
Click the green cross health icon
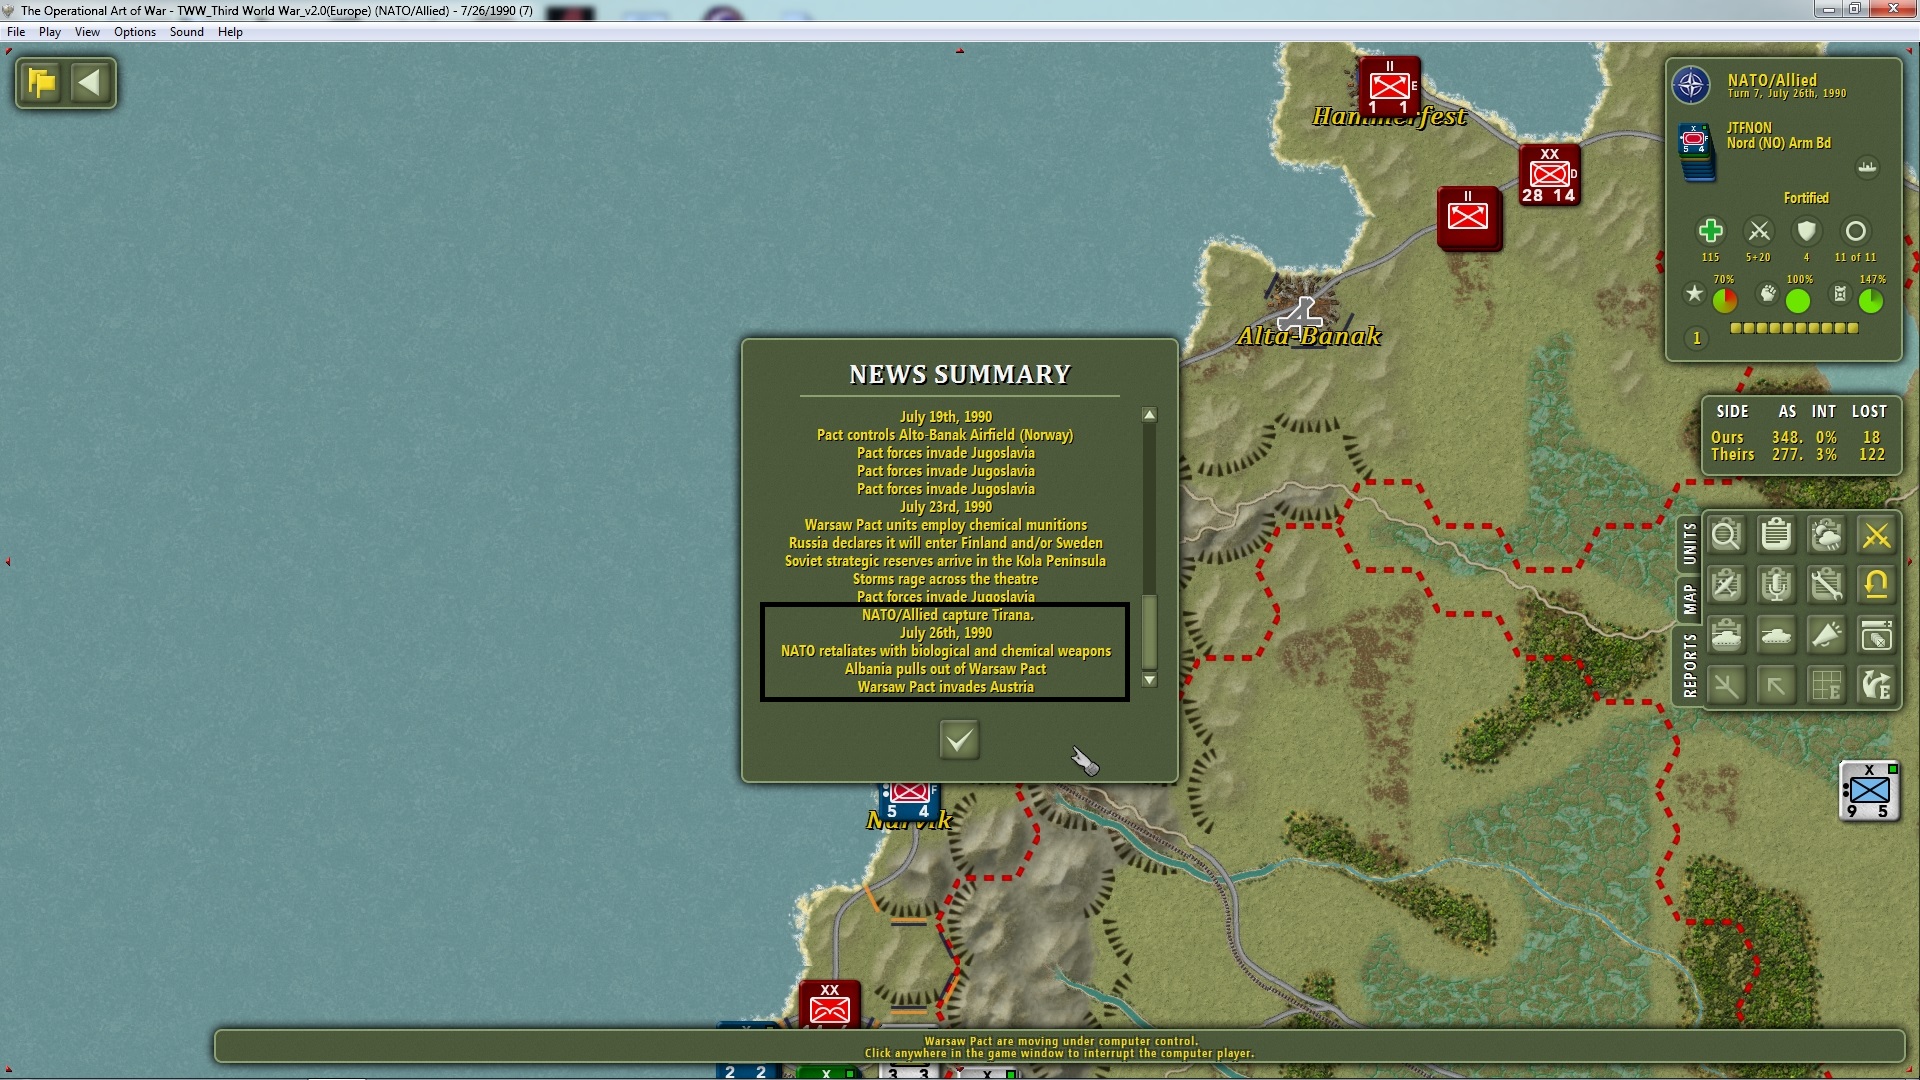[1710, 231]
